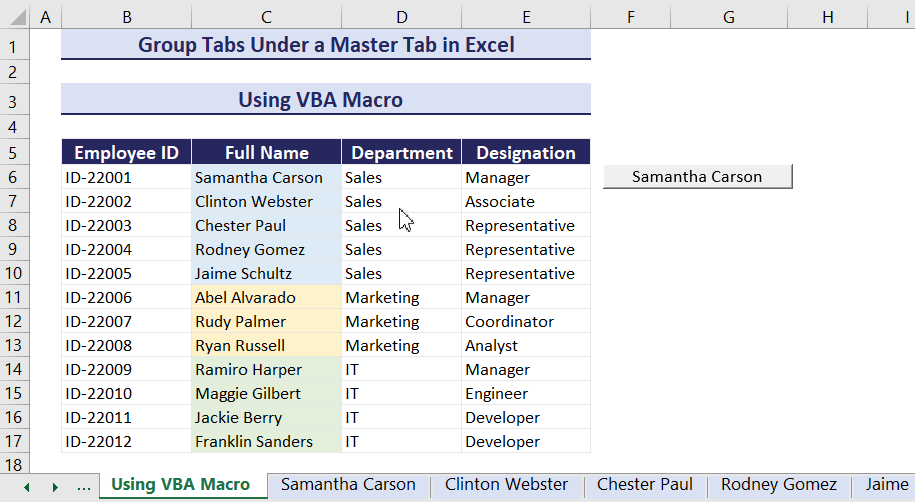This screenshot has height=502, width=915.
Task: Open the Samantha Carson sheet tab
Action: pyautogui.click(x=348, y=485)
